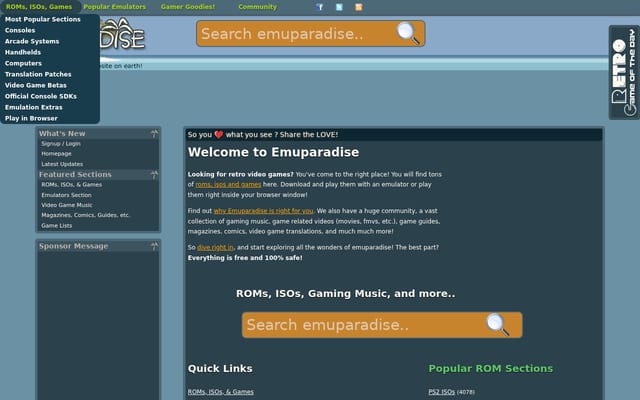640x400 pixels.
Task: Click the Emuparadise logo
Action: pos(122,34)
